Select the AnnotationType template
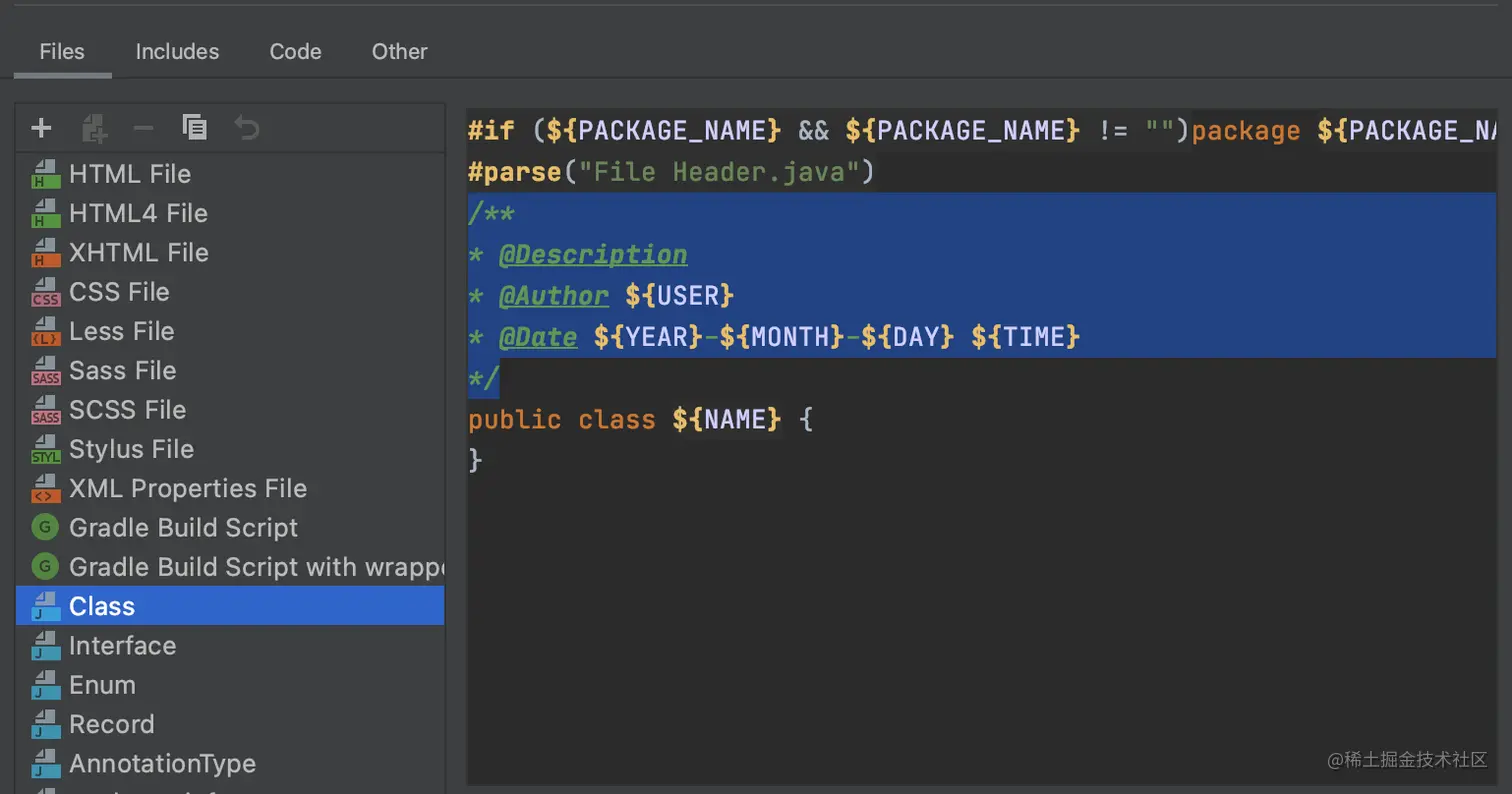Screen dimensions: 1512x794 click(x=230, y=764)
